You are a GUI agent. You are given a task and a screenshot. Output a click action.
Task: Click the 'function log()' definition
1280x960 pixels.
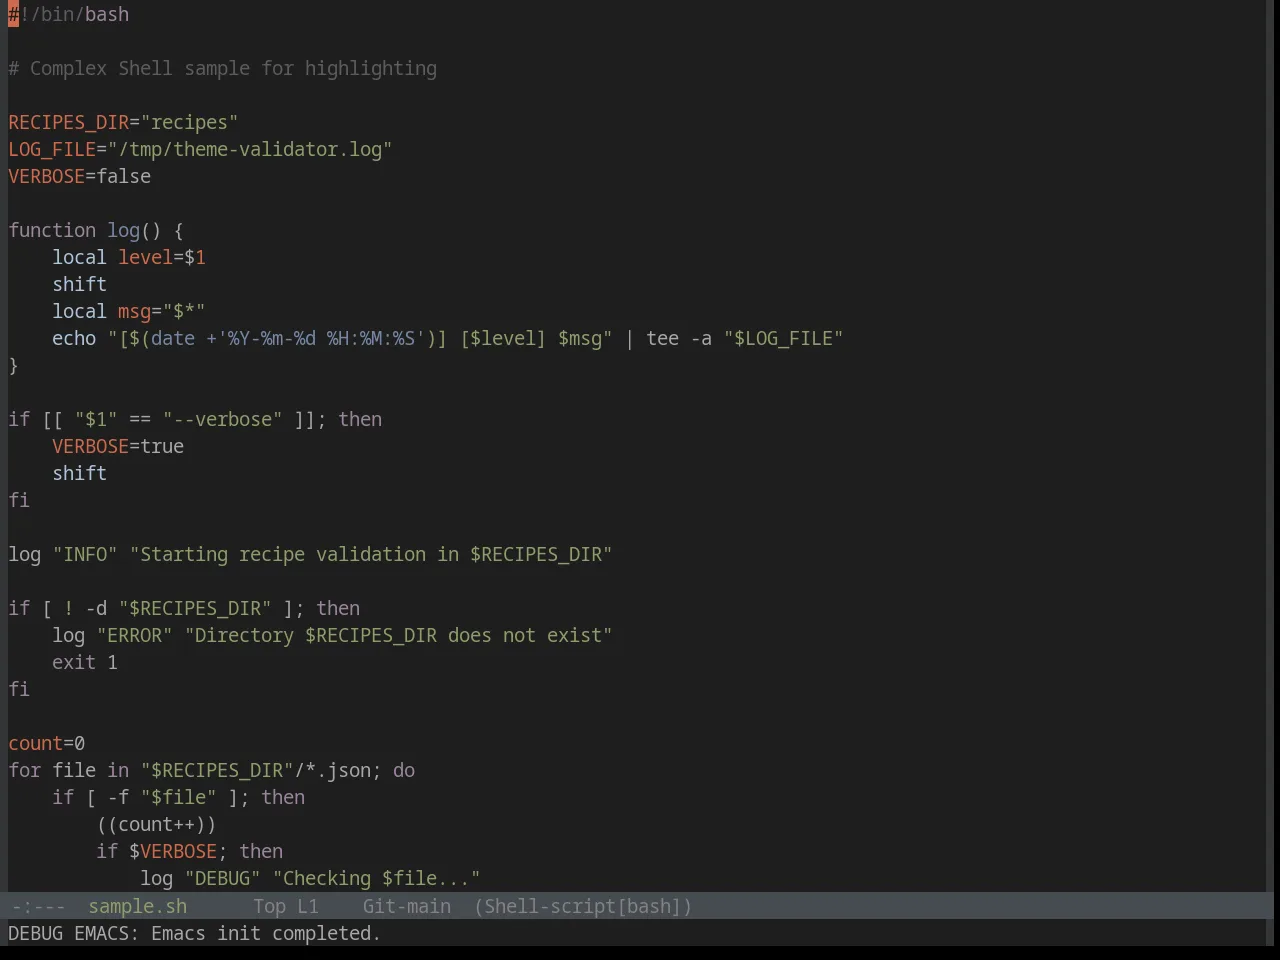point(96,230)
